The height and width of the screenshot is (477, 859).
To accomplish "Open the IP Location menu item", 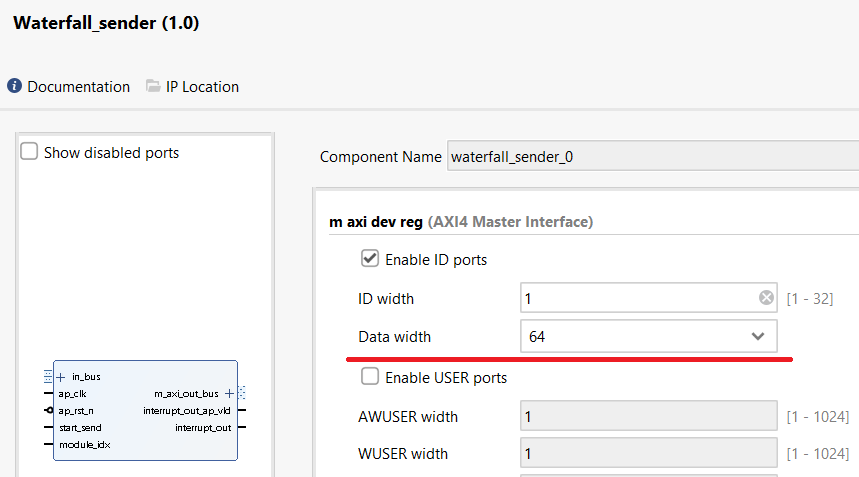I will (x=202, y=87).
